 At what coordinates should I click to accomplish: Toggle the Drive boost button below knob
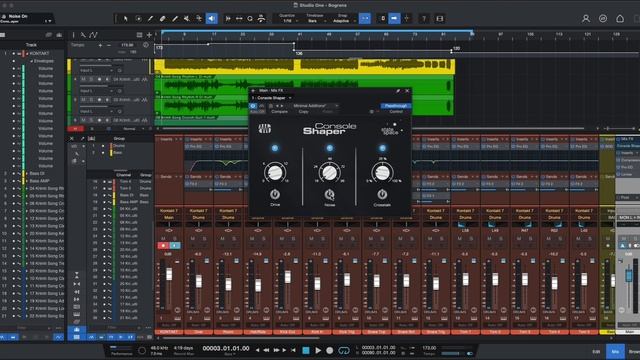[275, 194]
